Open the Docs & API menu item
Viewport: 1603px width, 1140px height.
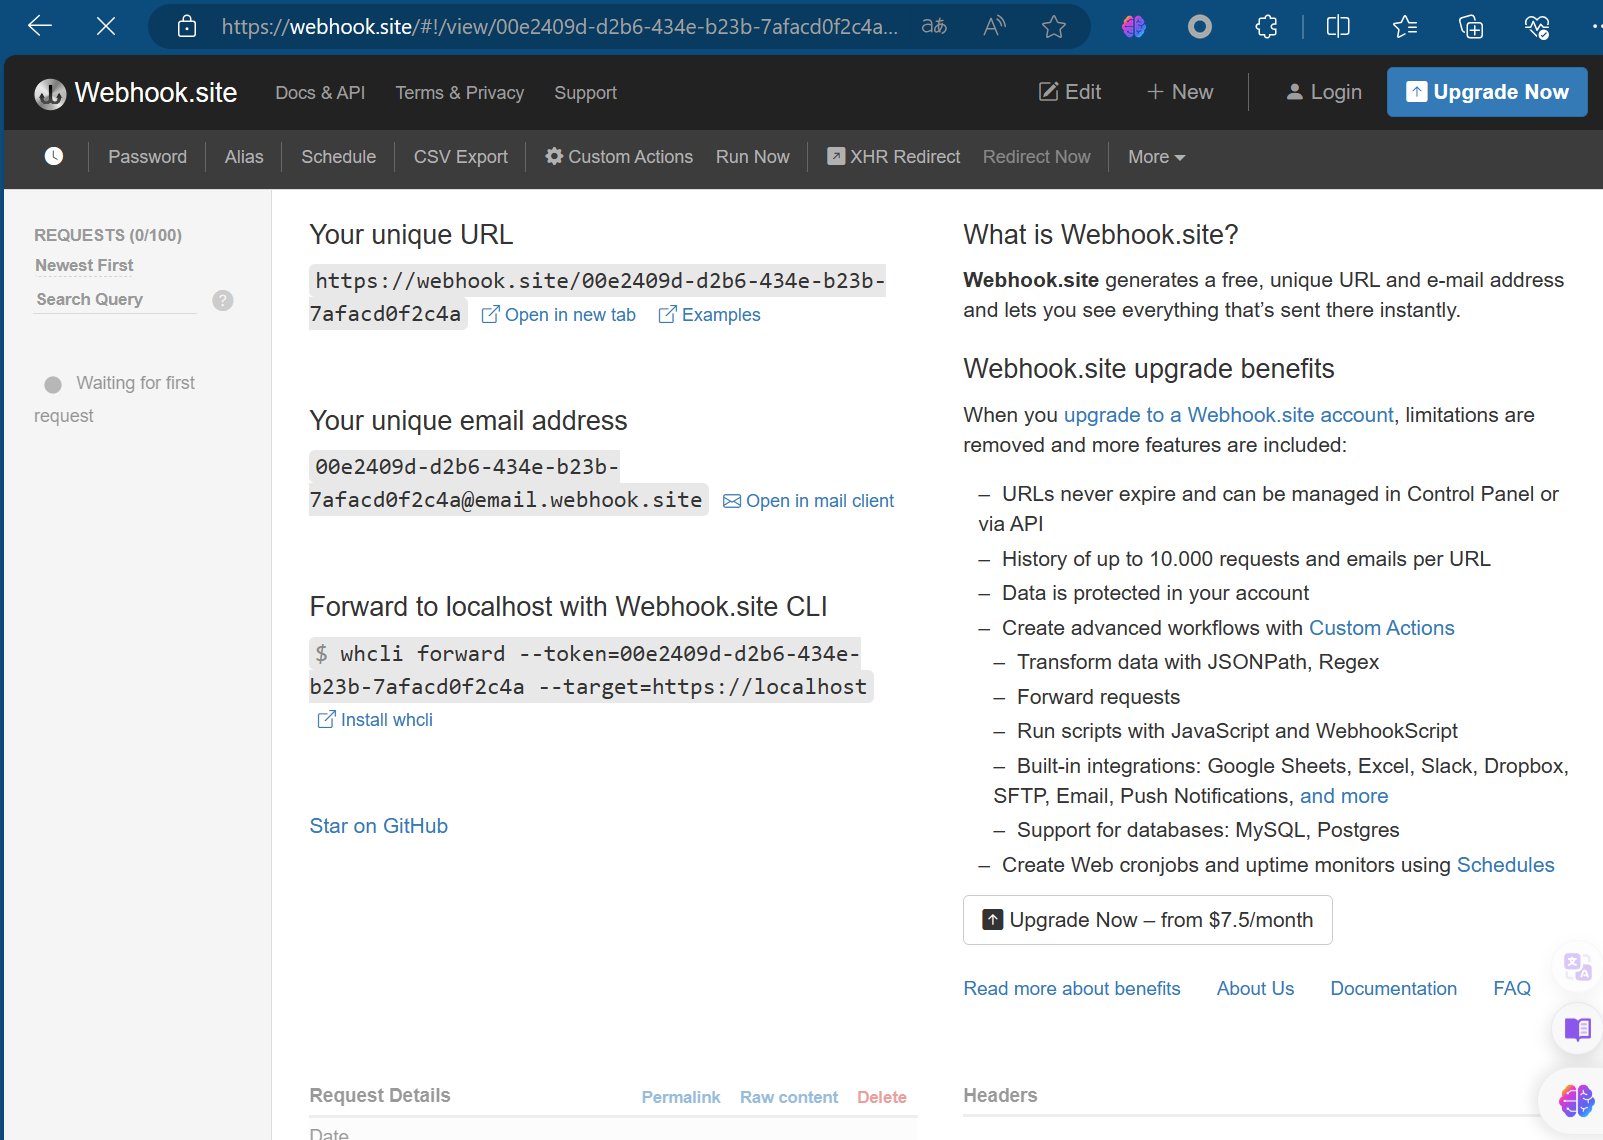320,93
